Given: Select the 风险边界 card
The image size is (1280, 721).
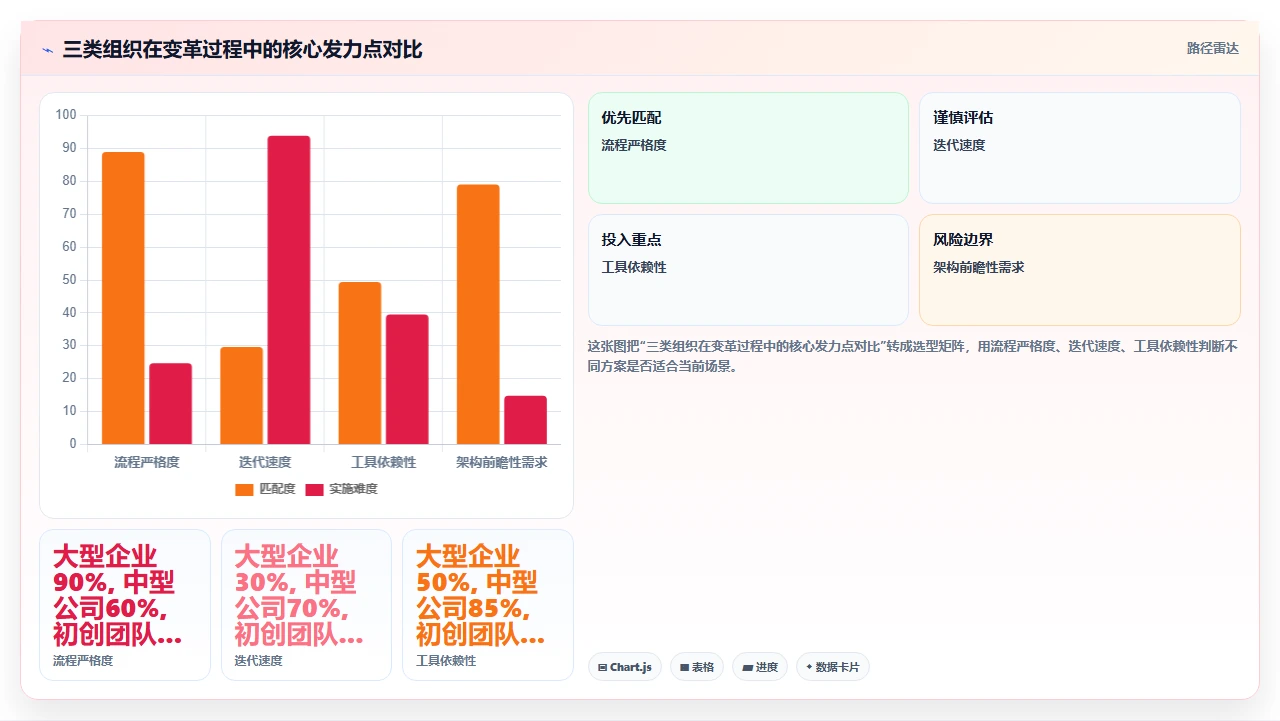Looking at the screenshot, I should 1080,270.
